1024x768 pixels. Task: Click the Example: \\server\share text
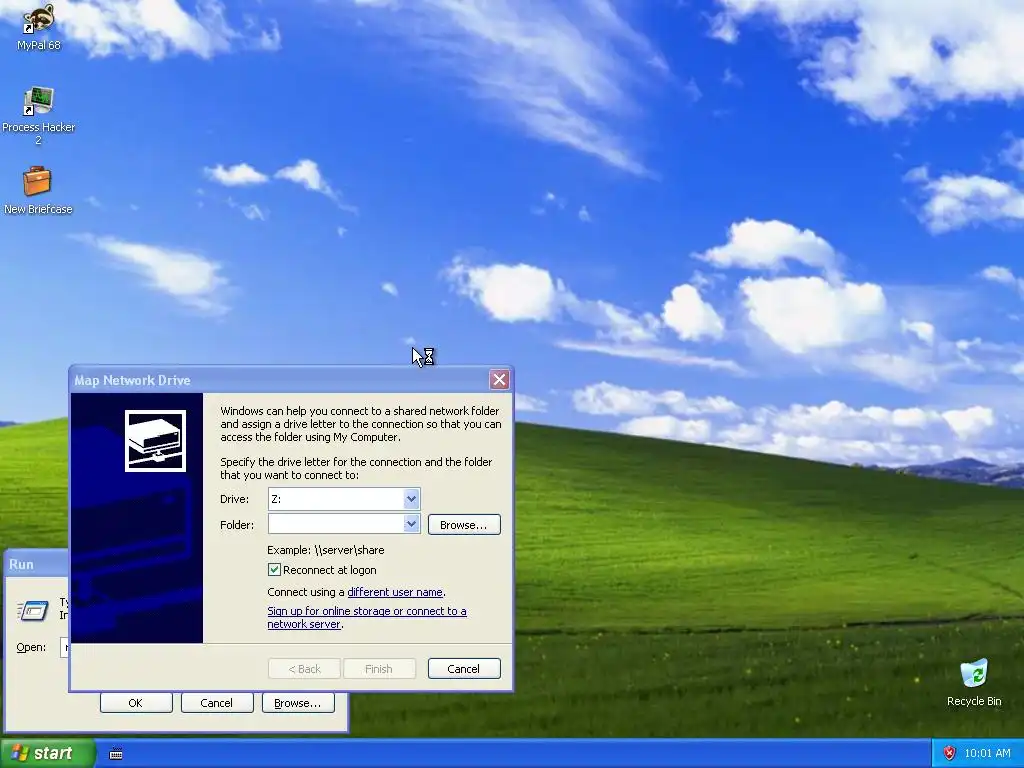click(x=325, y=550)
